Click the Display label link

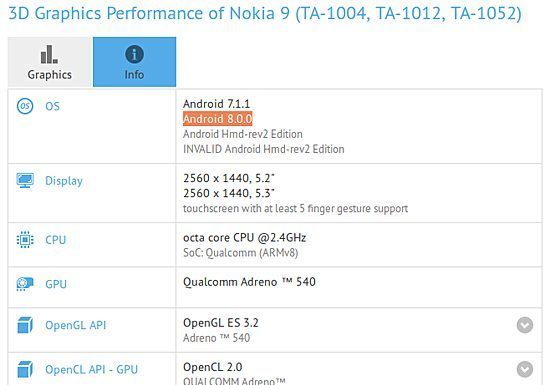click(x=64, y=181)
